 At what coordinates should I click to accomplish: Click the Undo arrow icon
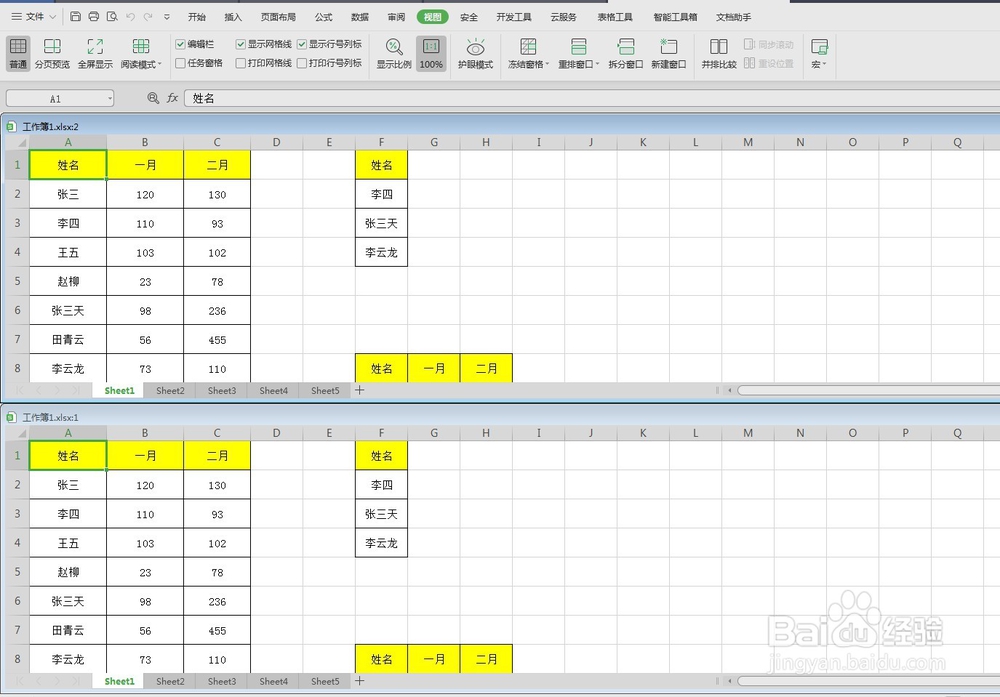coord(130,17)
